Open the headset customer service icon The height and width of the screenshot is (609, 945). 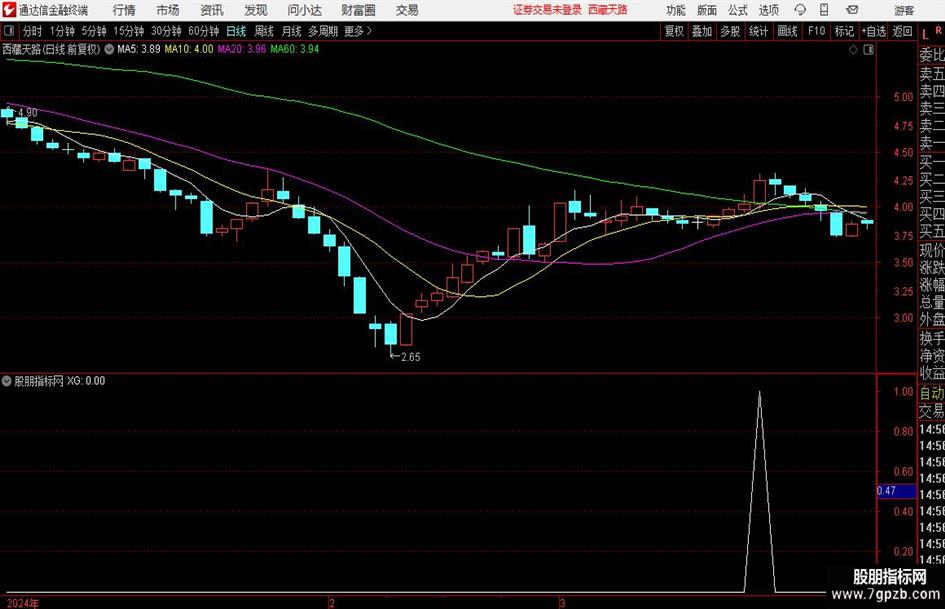click(x=800, y=10)
